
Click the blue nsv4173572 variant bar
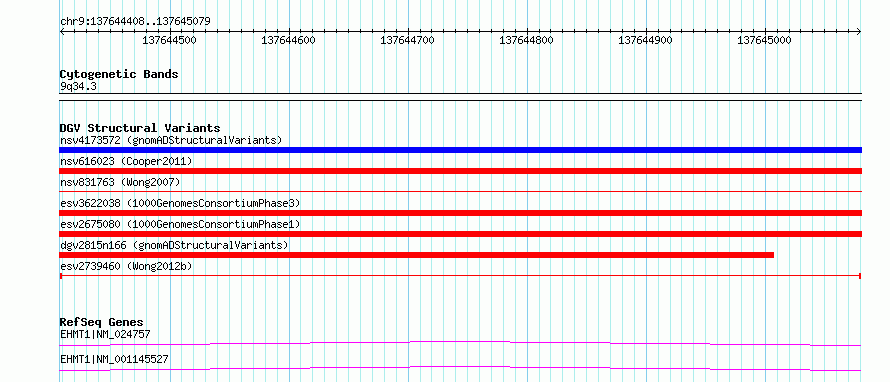pos(460,150)
